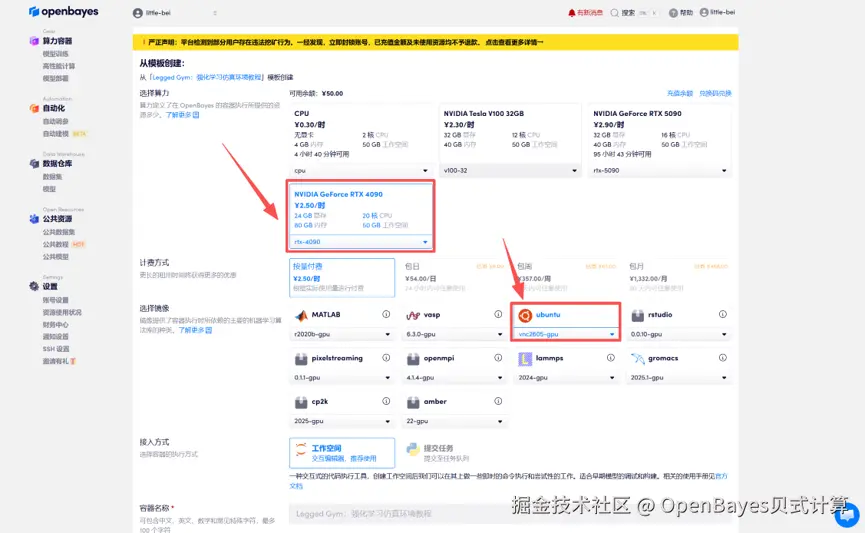
Task: Select 工作空间 access method
Action: click(342, 452)
